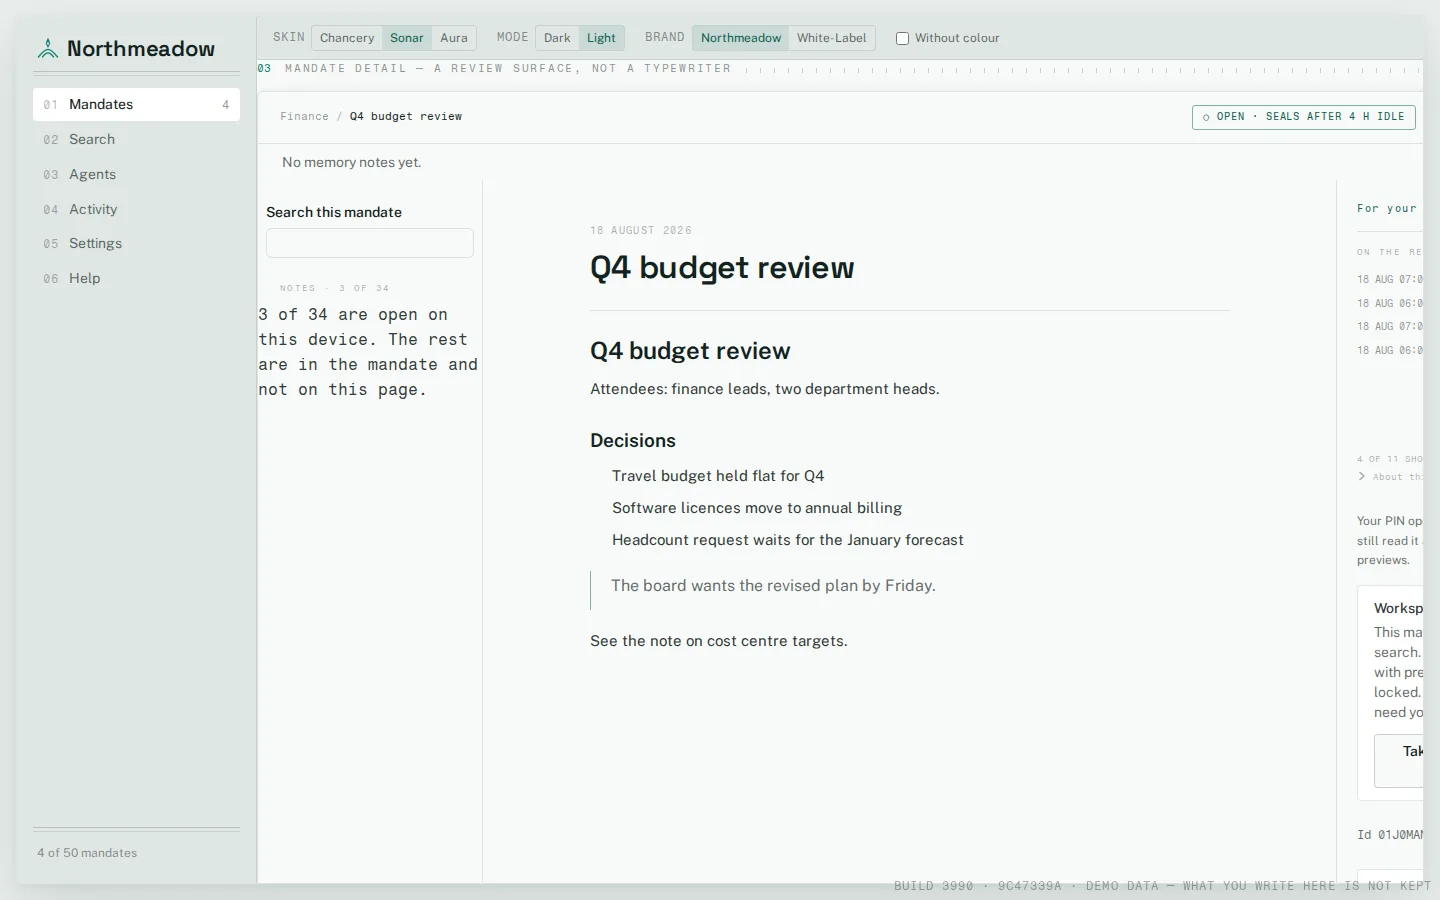The image size is (1440, 900).
Task: Click the Headcount request decision line
Action: 788,540
